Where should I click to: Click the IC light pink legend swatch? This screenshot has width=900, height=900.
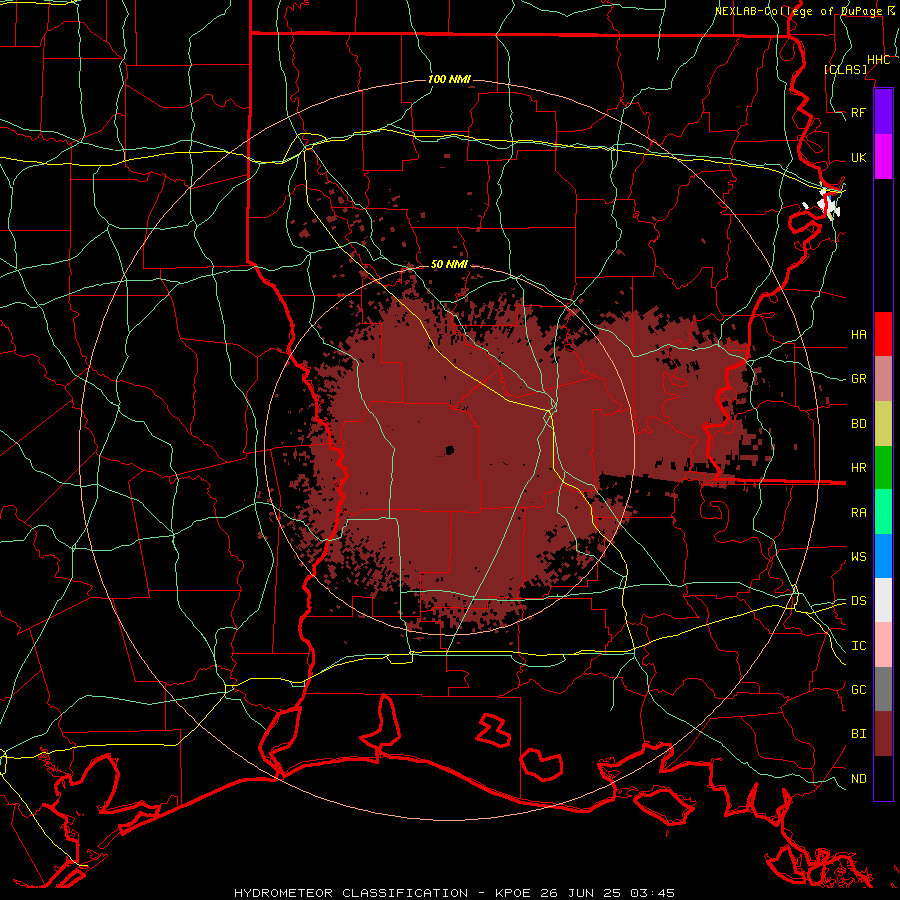(883, 645)
